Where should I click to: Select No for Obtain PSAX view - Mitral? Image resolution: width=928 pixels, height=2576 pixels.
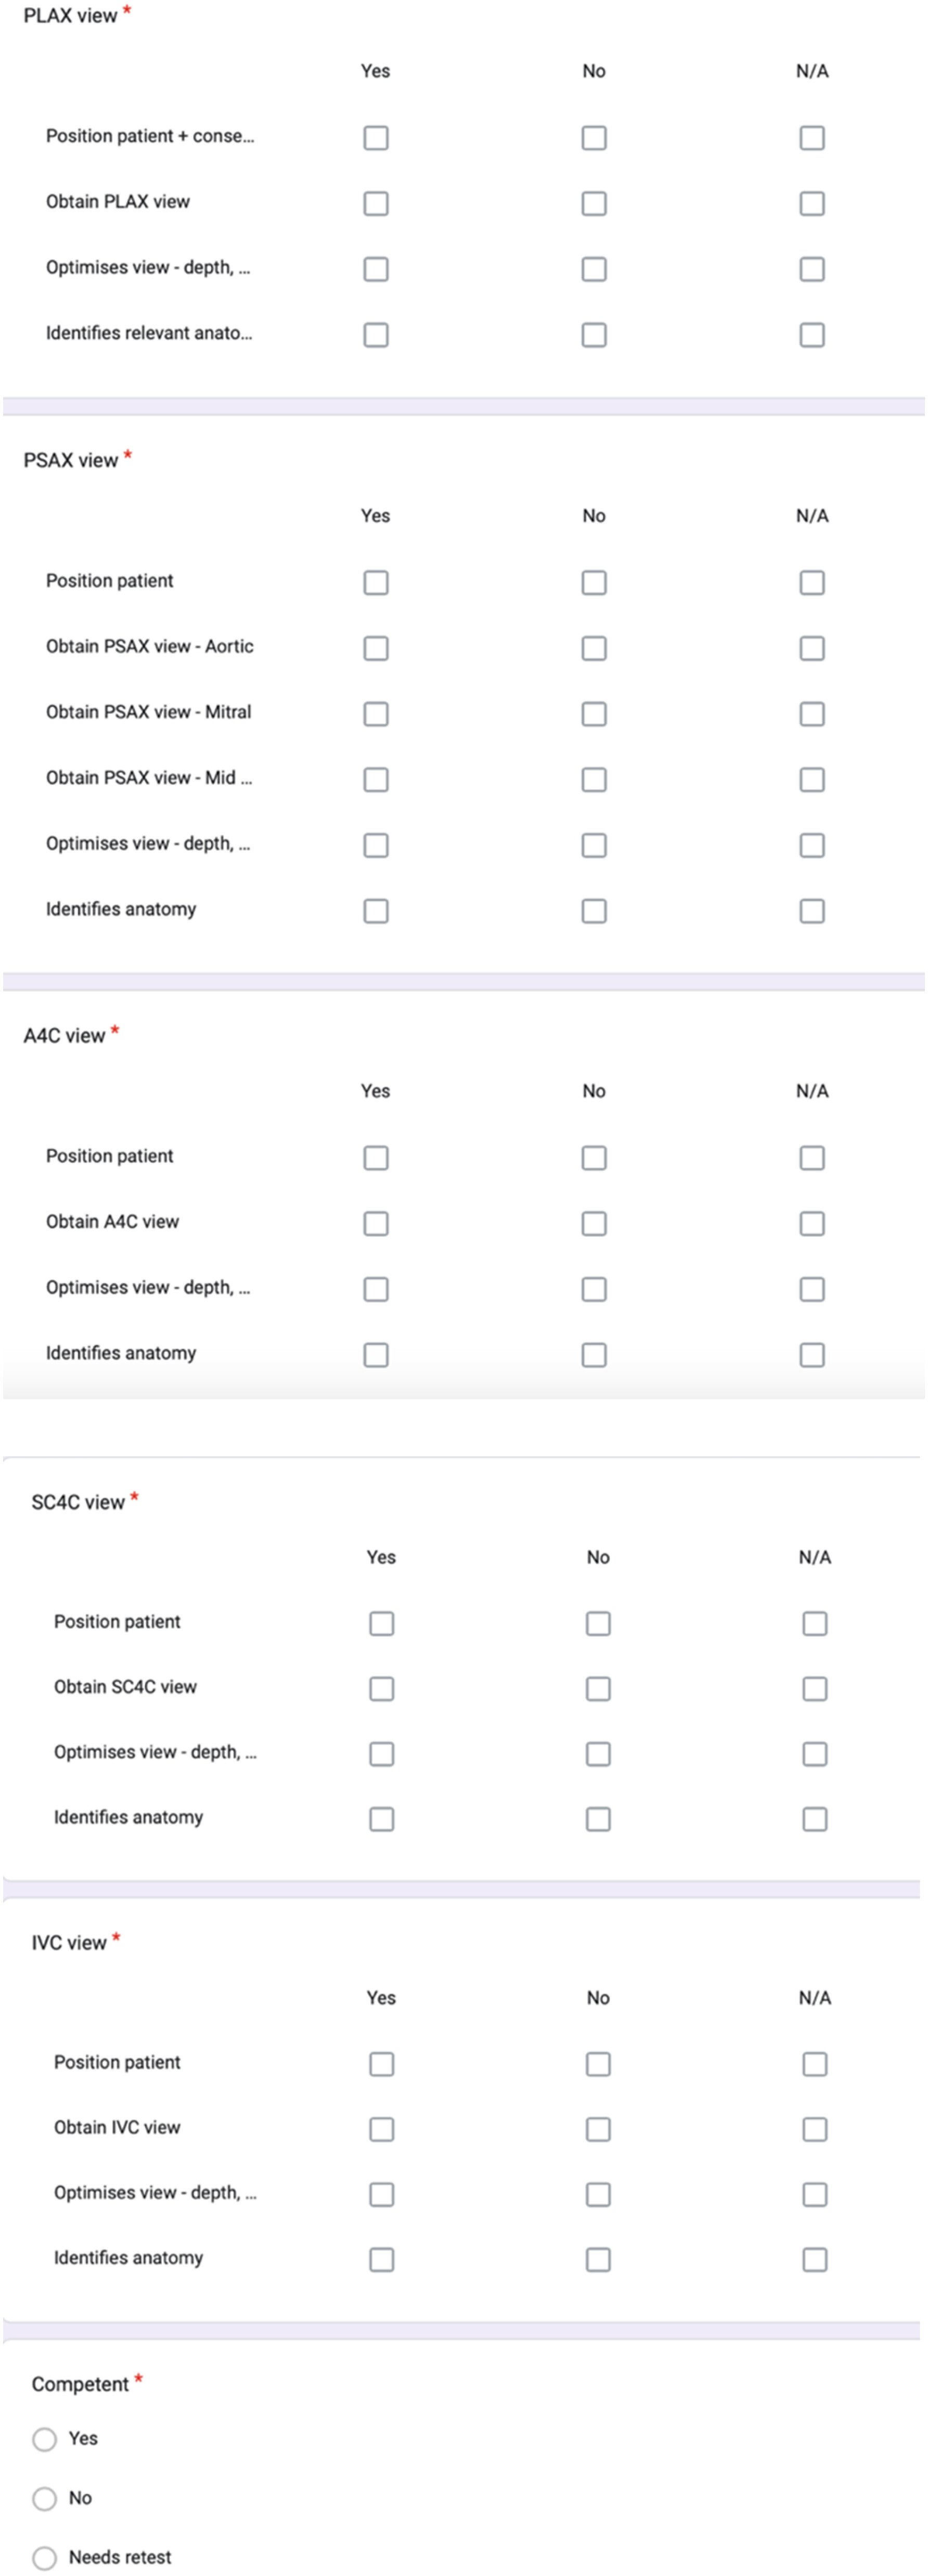point(594,714)
